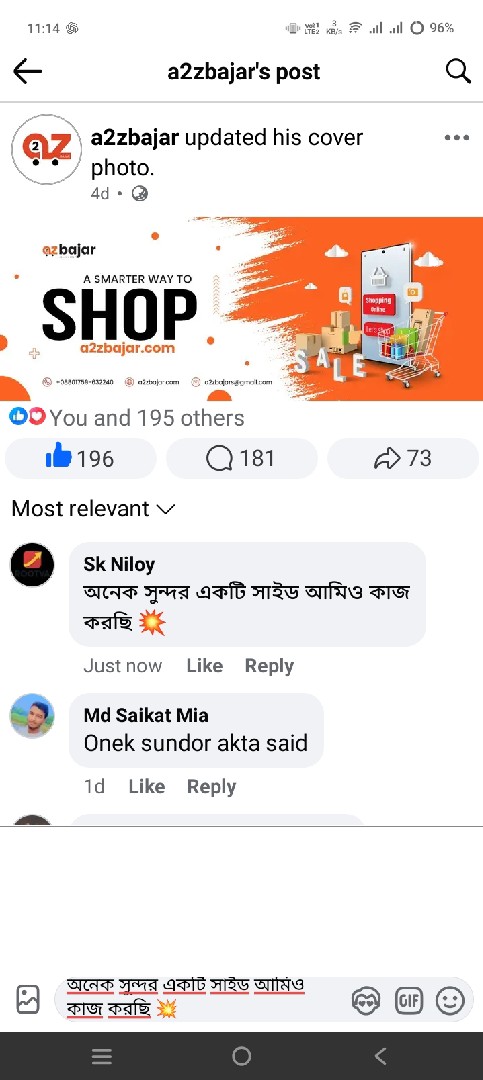
Task: Reply to Md Saikat Mia's comment
Action: point(212,787)
